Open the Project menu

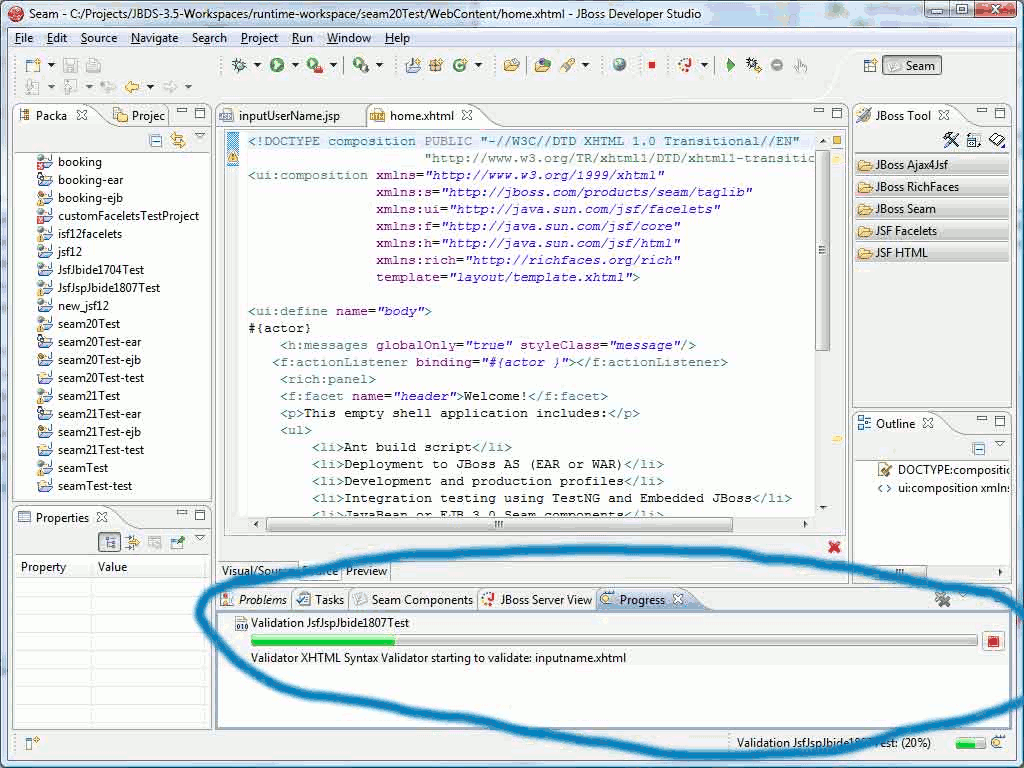pos(259,38)
